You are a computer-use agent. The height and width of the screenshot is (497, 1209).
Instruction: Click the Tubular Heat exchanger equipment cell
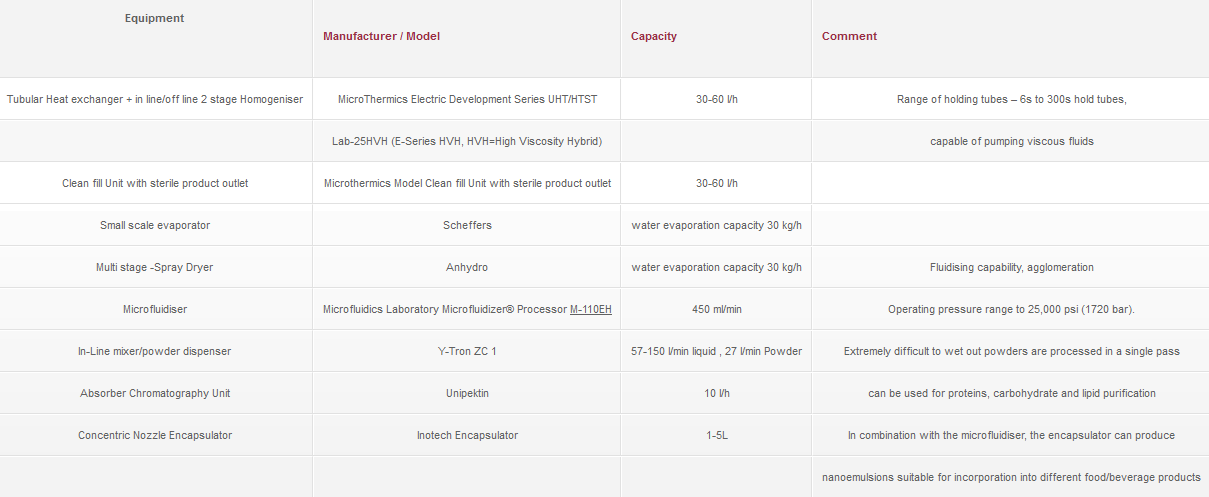155,100
